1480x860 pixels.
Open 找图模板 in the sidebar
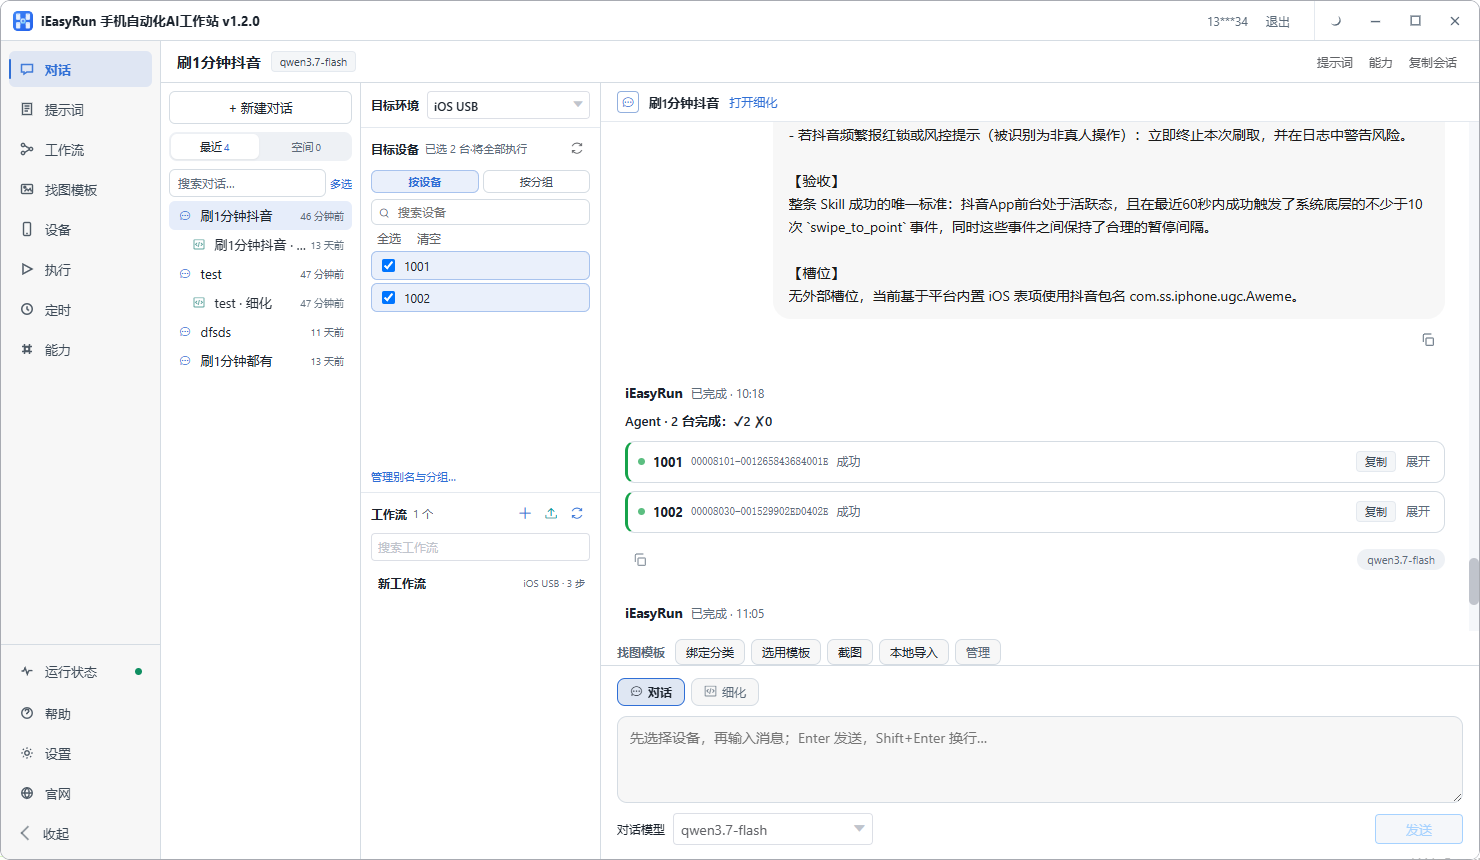point(80,190)
